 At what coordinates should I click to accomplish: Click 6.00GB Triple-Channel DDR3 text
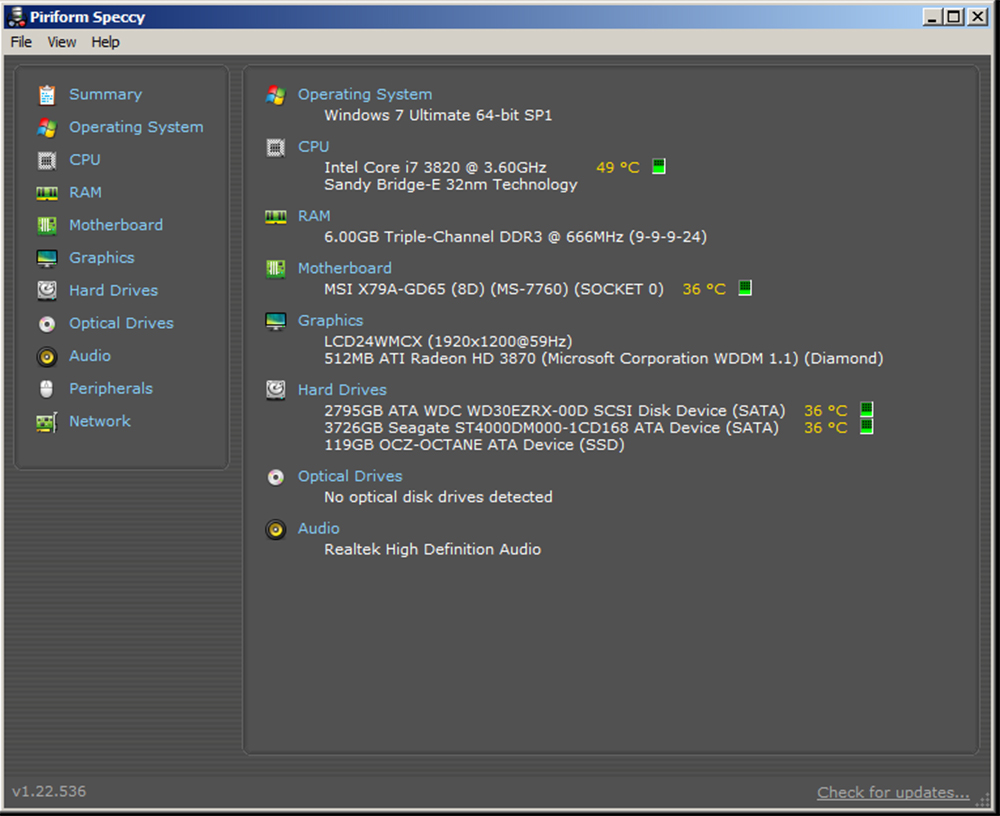pos(515,237)
